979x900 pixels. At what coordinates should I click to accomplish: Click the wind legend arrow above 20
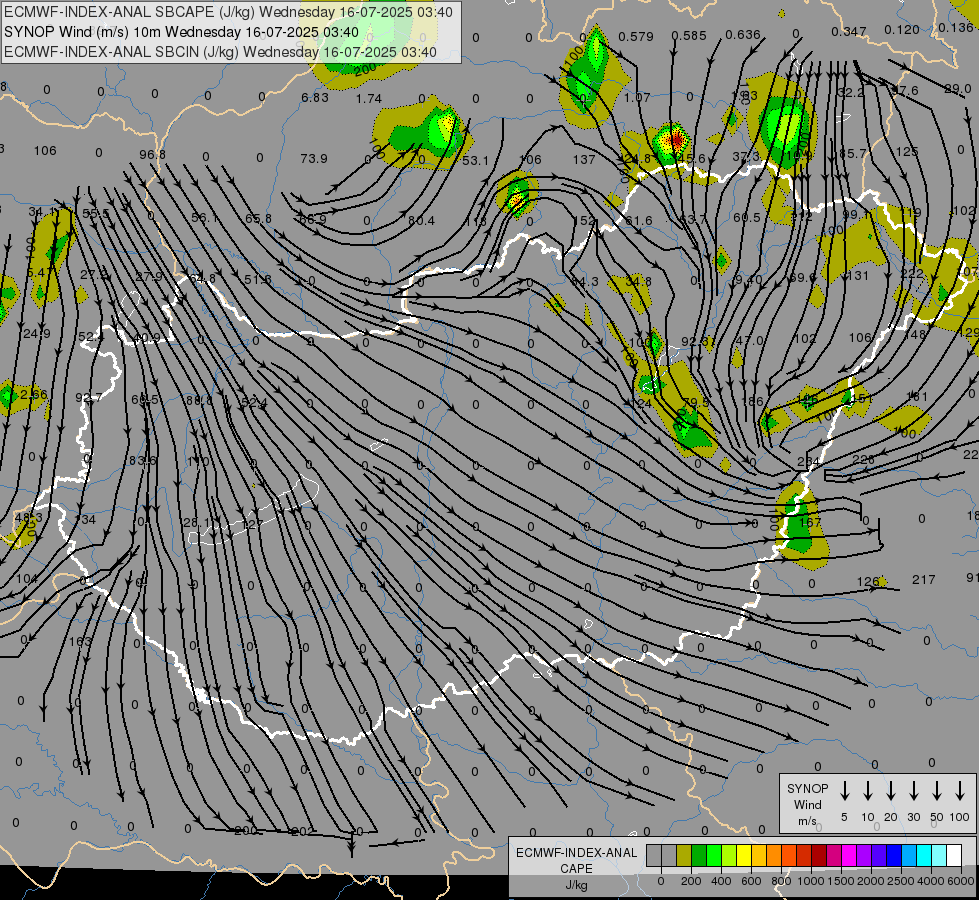[x=891, y=791]
